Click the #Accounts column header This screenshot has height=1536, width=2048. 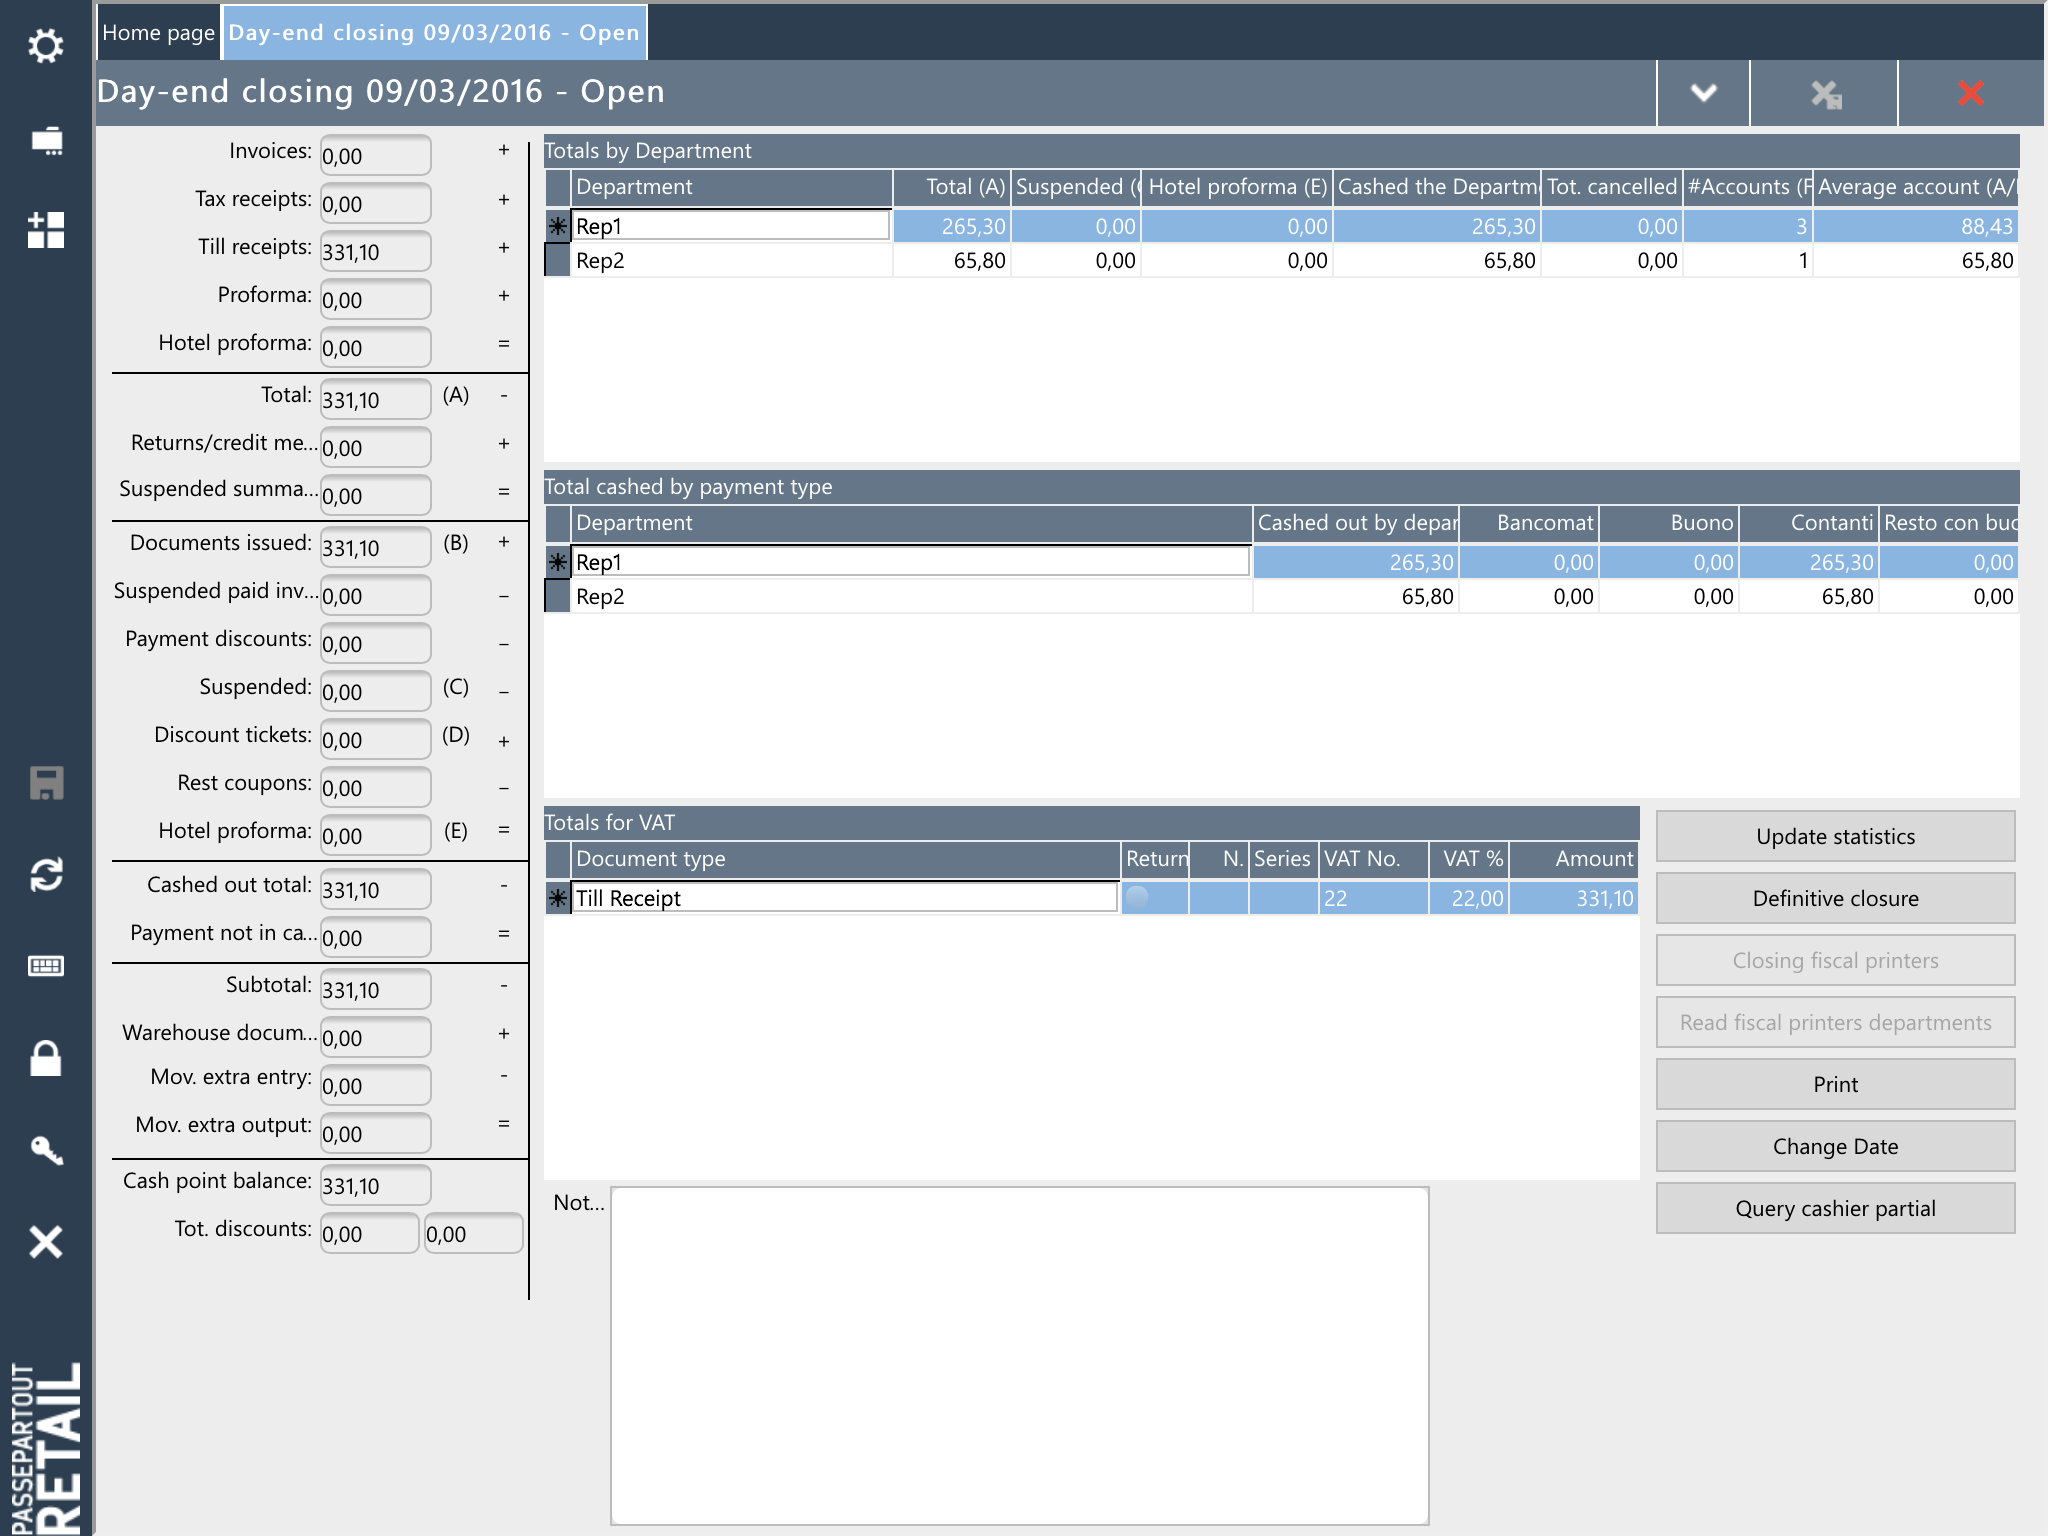click(x=1748, y=187)
